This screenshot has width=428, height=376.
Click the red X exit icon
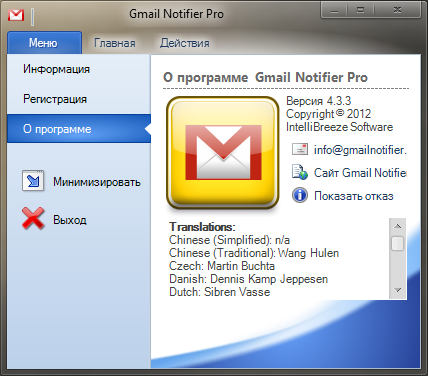pos(33,218)
